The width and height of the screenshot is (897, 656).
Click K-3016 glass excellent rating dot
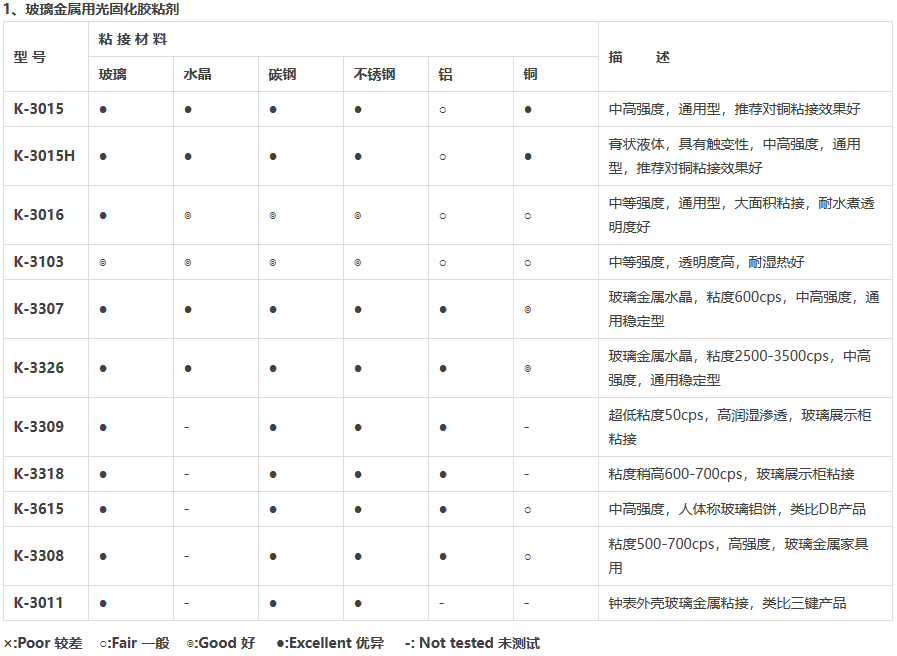pyautogui.click(x=103, y=216)
